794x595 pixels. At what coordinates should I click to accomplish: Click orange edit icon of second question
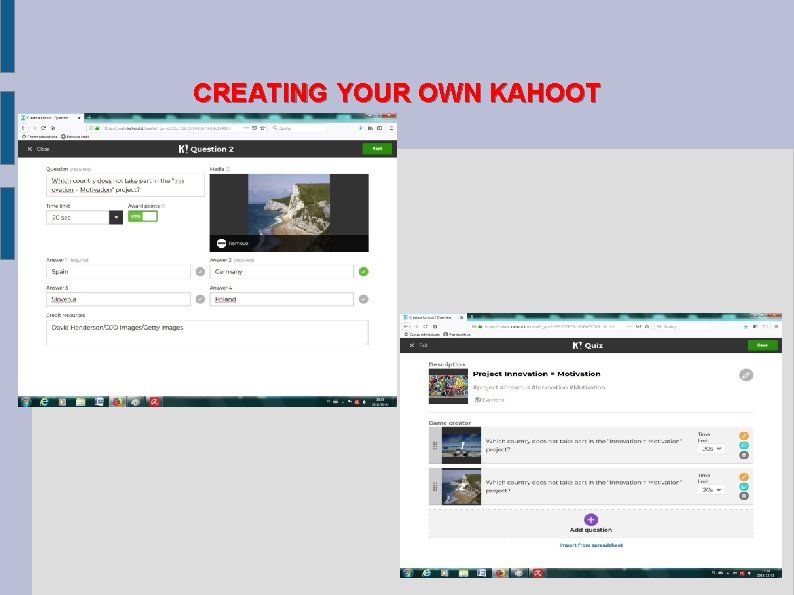pos(744,477)
